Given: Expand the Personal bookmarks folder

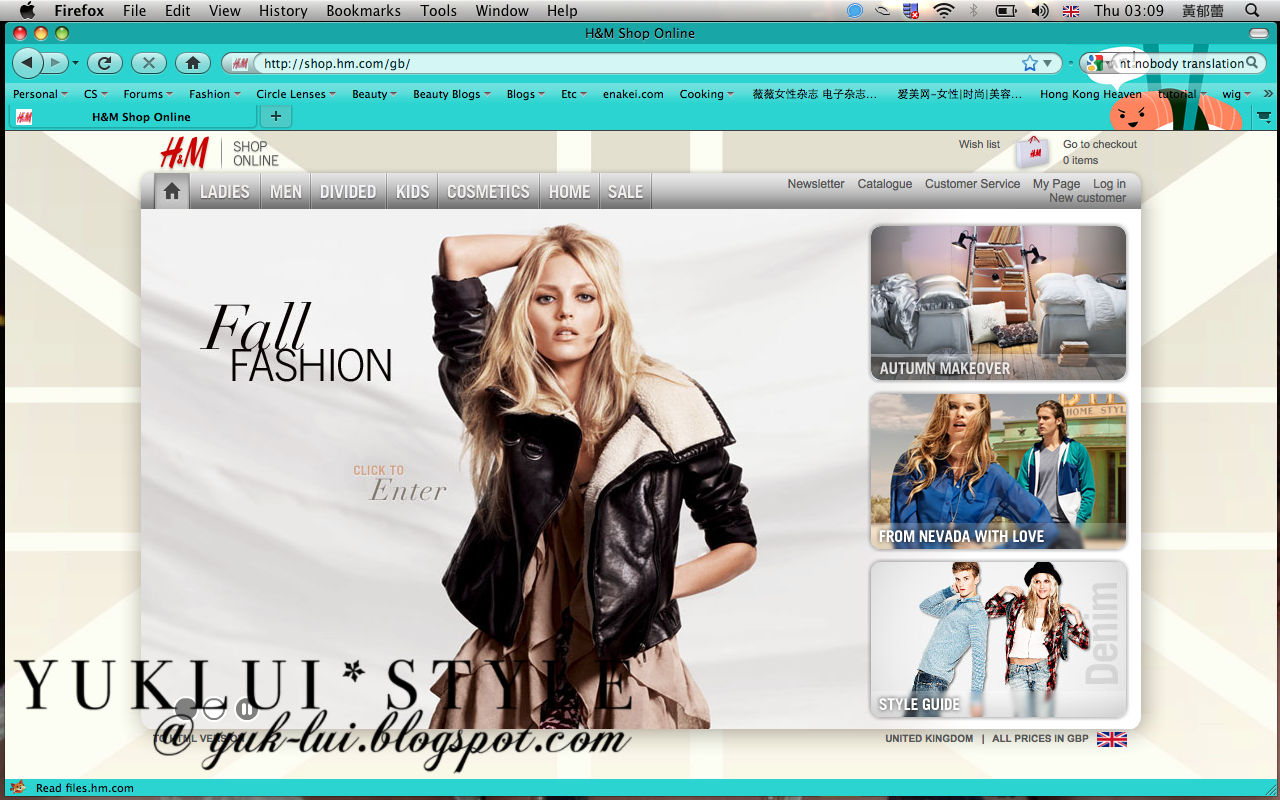Looking at the screenshot, I should [x=40, y=94].
